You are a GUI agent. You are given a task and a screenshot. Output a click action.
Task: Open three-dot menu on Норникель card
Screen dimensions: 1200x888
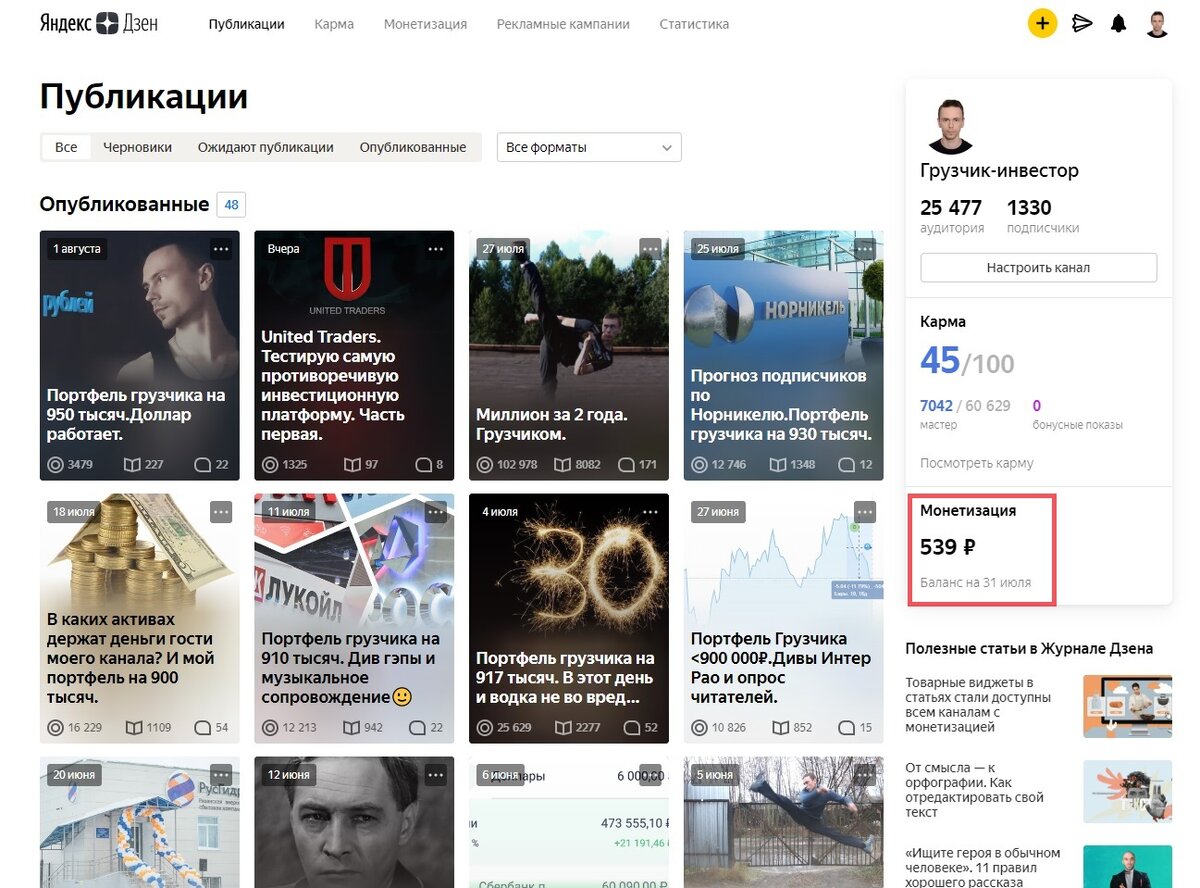point(865,248)
